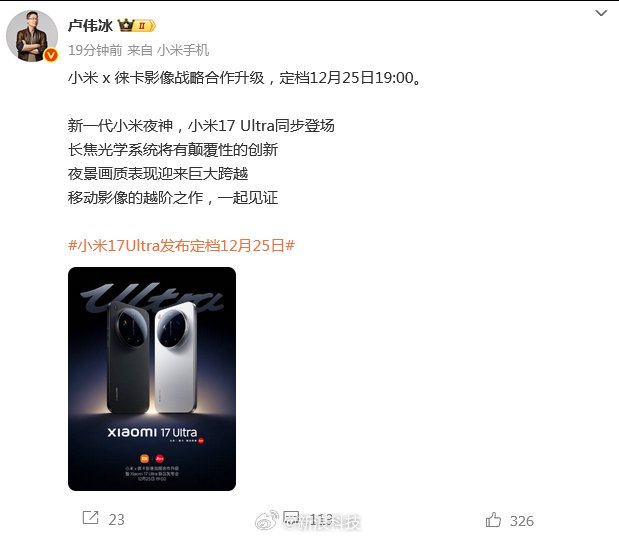Click the Leica red logo on poster
This screenshot has width=619, height=538.
tap(159, 459)
